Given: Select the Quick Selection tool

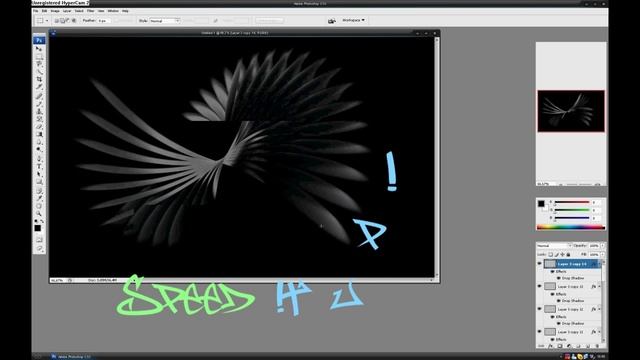Looking at the screenshot, I should pyautogui.click(x=39, y=72).
